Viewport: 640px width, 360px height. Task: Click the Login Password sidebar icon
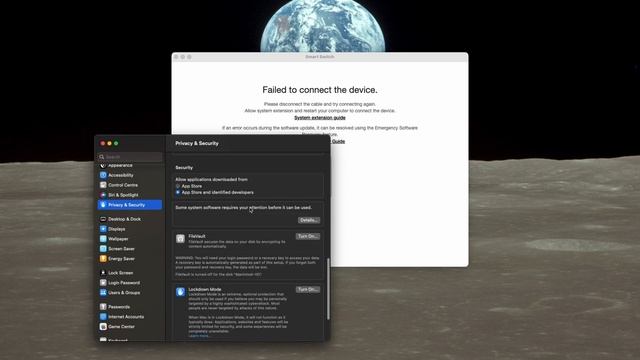(x=103, y=282)
